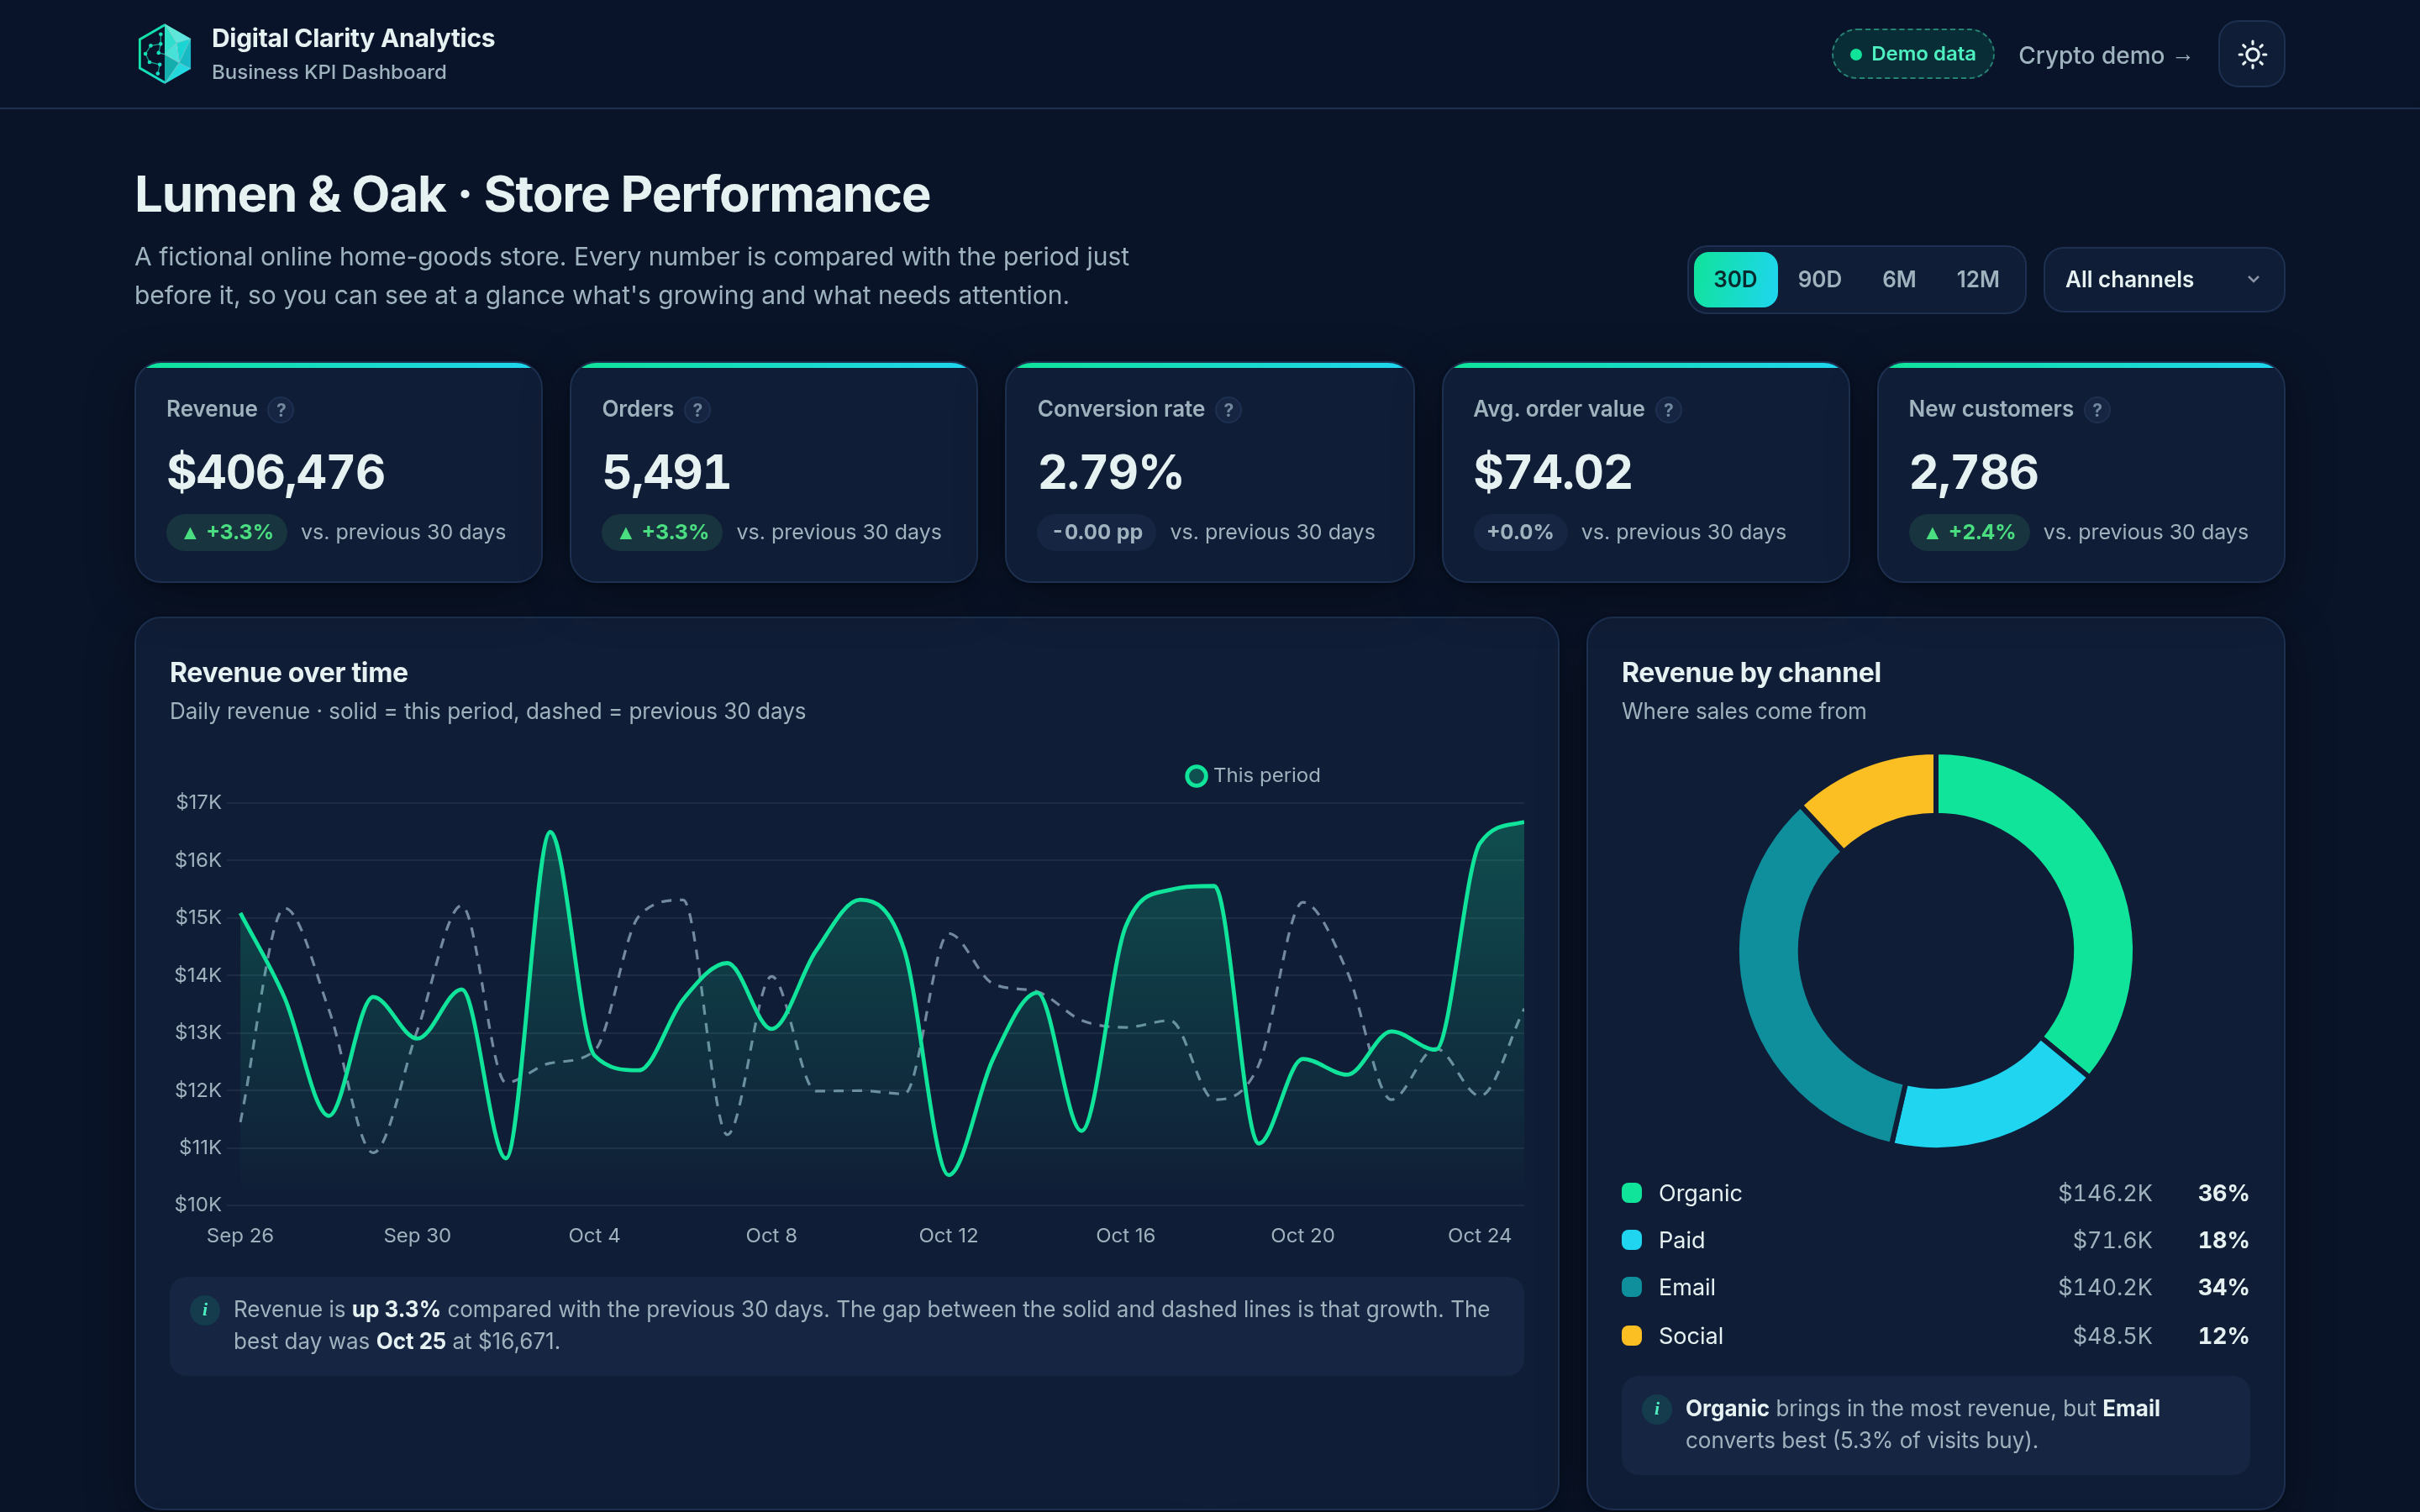Screen dimensions: 2420x1512
Task: Click Revenue +3.3% up-arrow badge
Action: [227, 532]
